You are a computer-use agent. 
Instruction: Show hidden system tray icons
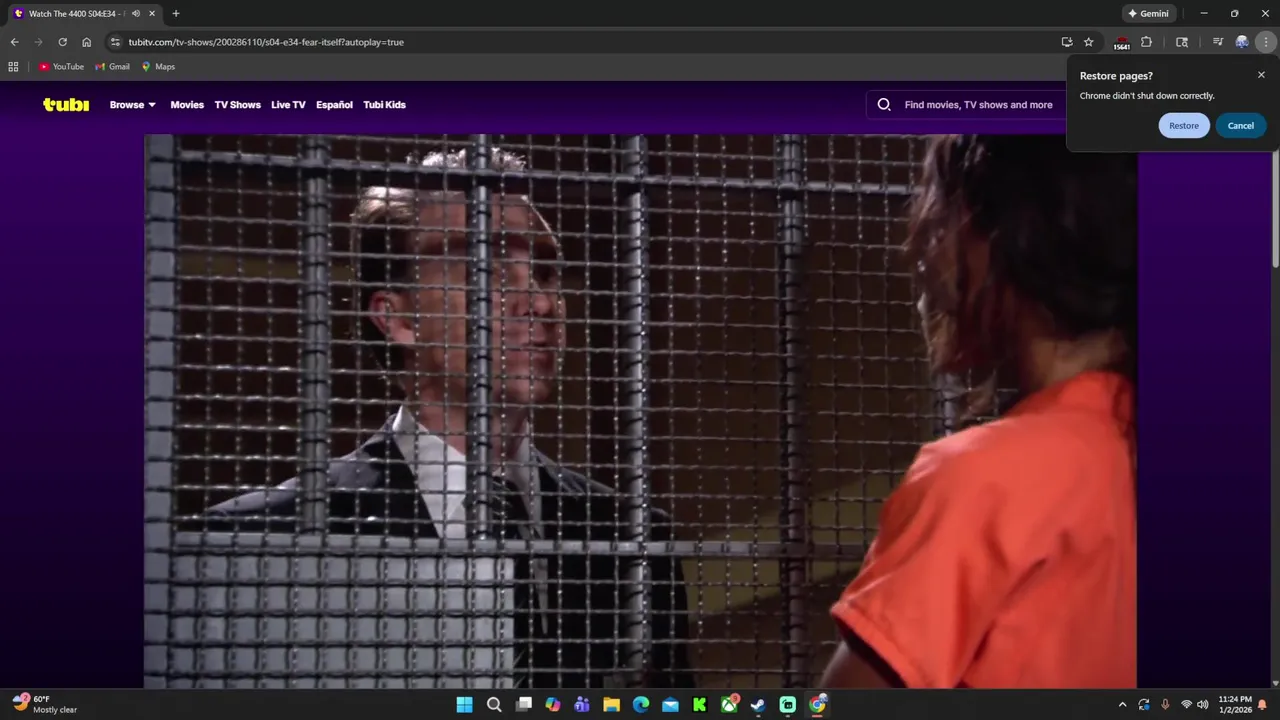[1122, 705]
